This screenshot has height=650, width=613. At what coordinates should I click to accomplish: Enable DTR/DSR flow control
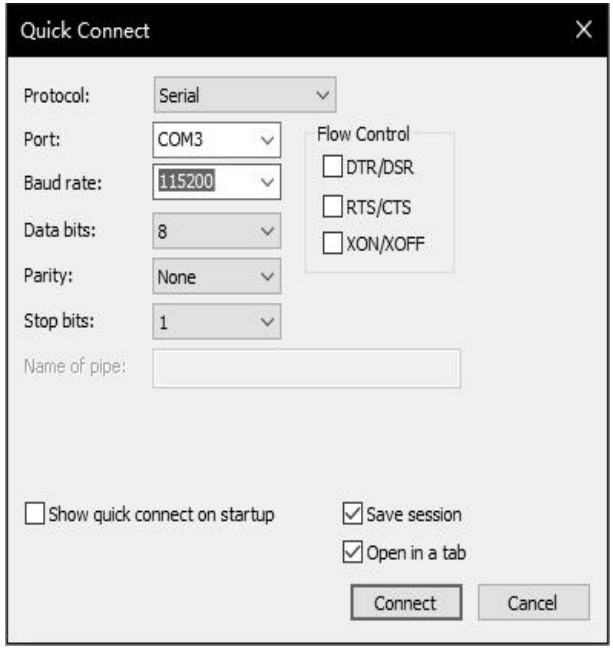333,168
